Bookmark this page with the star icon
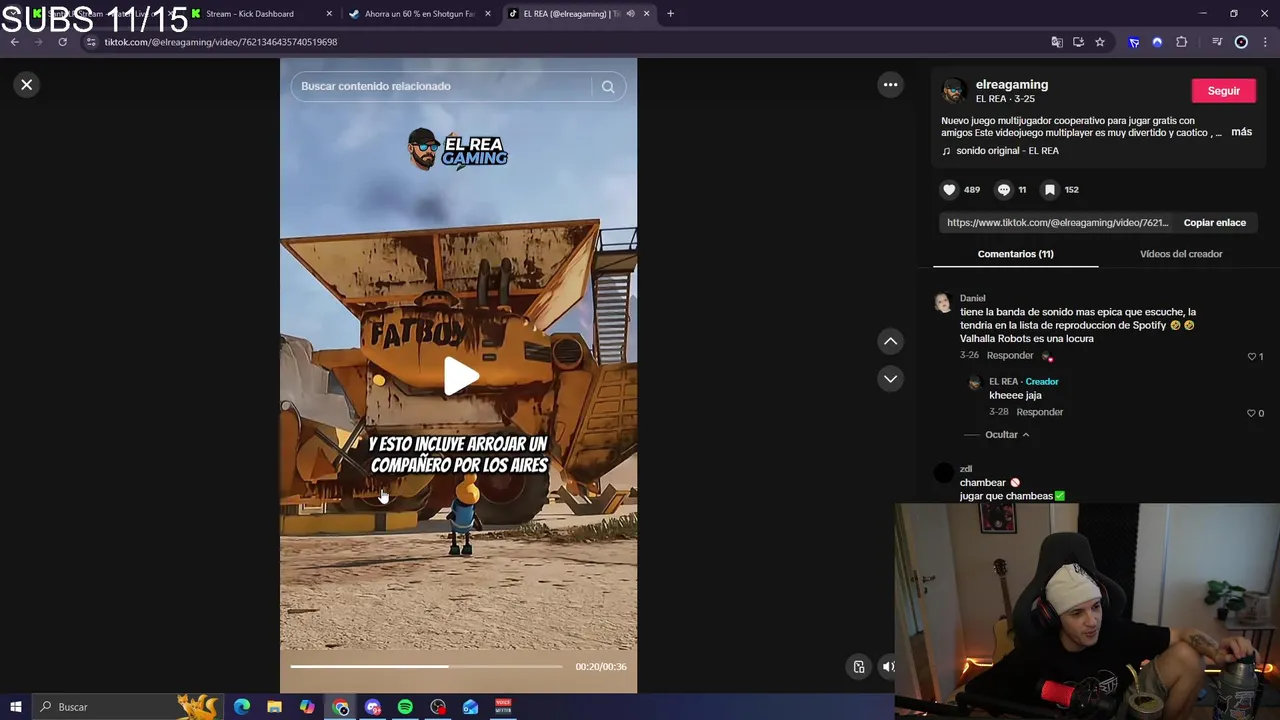This screenshot has width=1280, height=720. 1100,42
